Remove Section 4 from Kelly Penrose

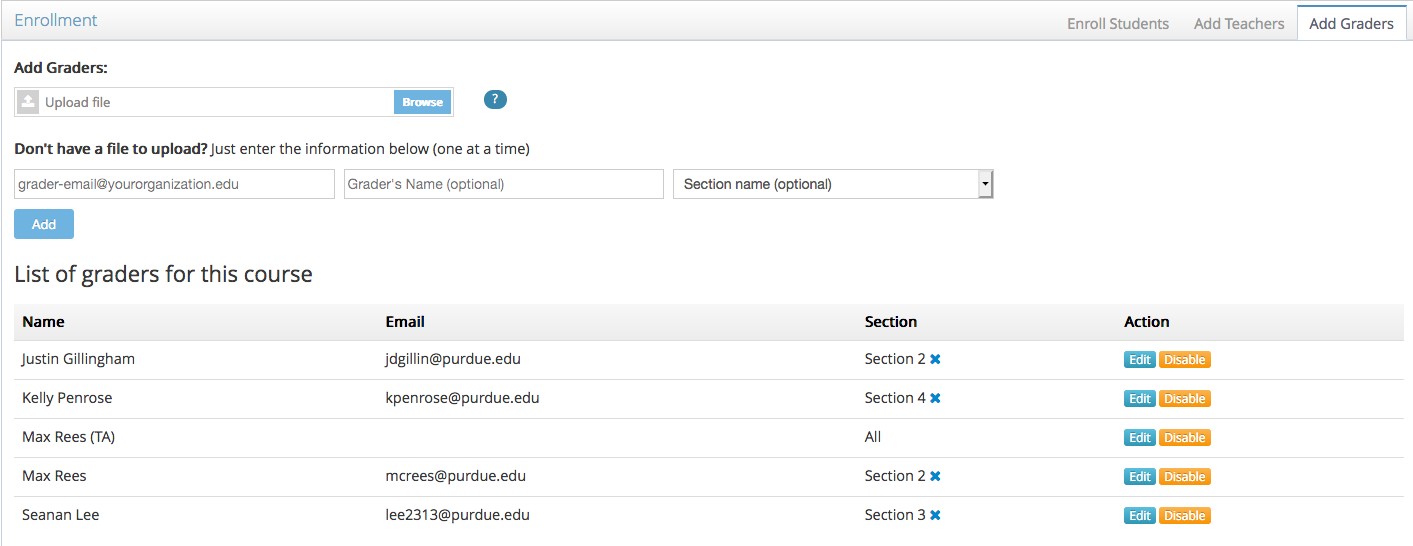[935, 398]
